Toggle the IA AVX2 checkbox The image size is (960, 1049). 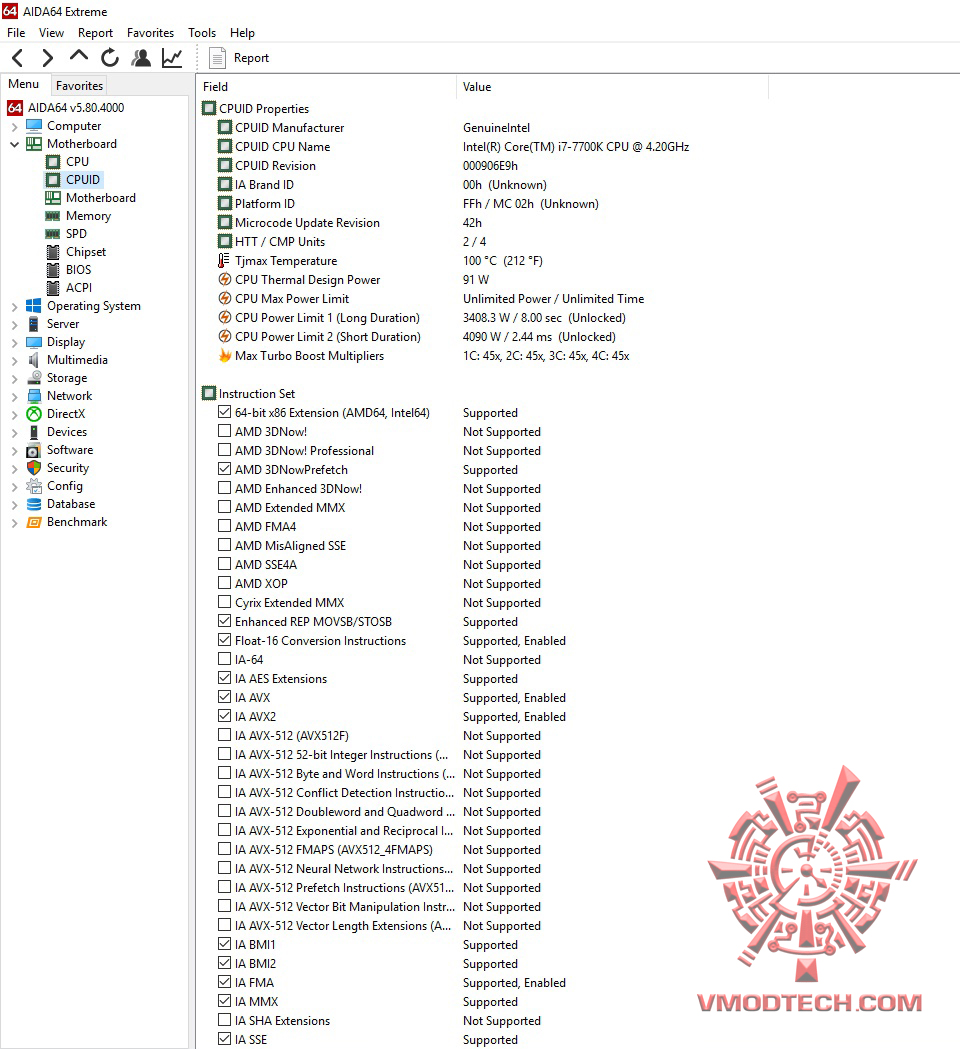point(225,716)
